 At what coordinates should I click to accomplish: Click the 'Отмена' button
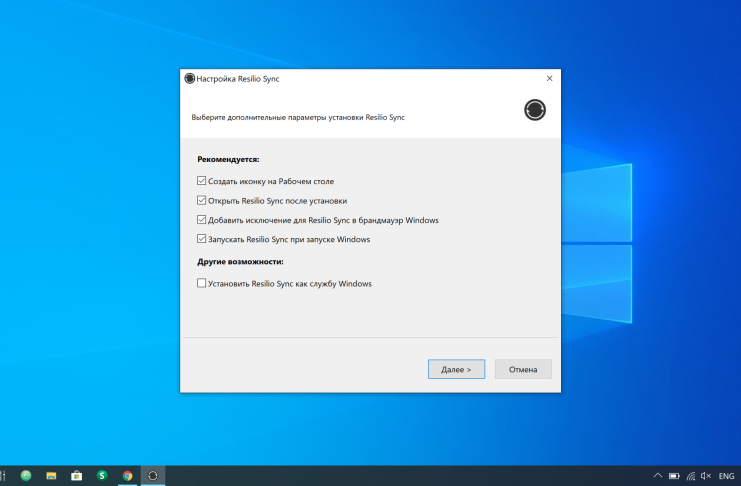click(523, 369)
